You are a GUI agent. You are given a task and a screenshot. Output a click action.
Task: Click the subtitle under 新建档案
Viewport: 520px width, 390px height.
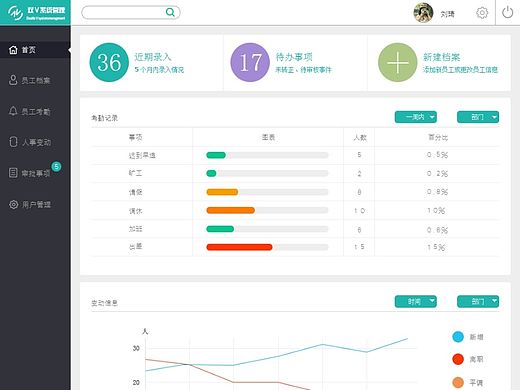pos(460,70)
